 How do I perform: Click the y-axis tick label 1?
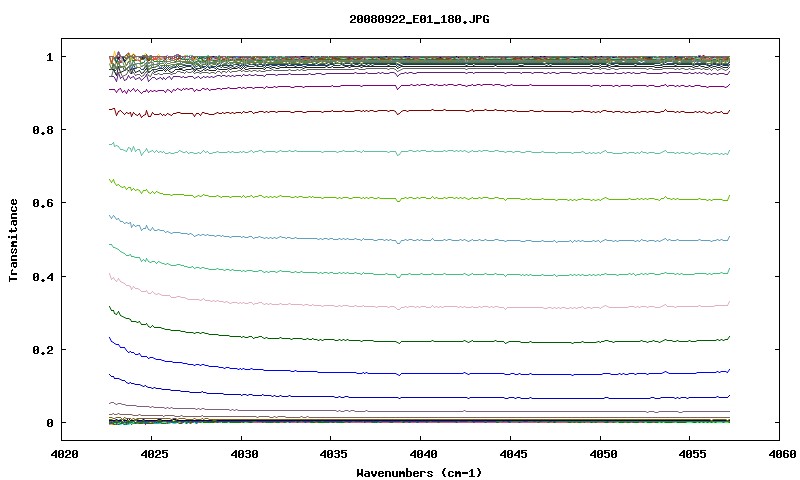49,57
